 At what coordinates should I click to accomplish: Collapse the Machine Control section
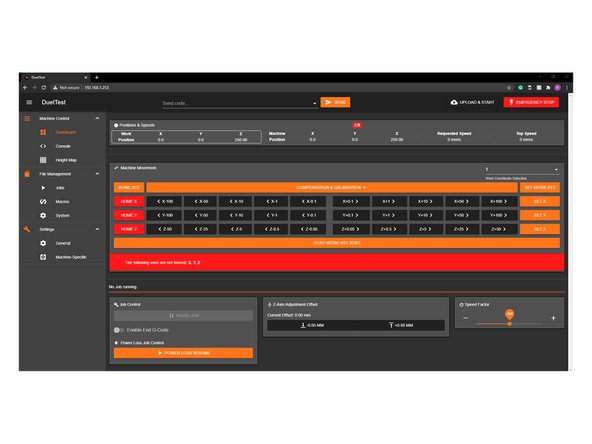[97, 119]
